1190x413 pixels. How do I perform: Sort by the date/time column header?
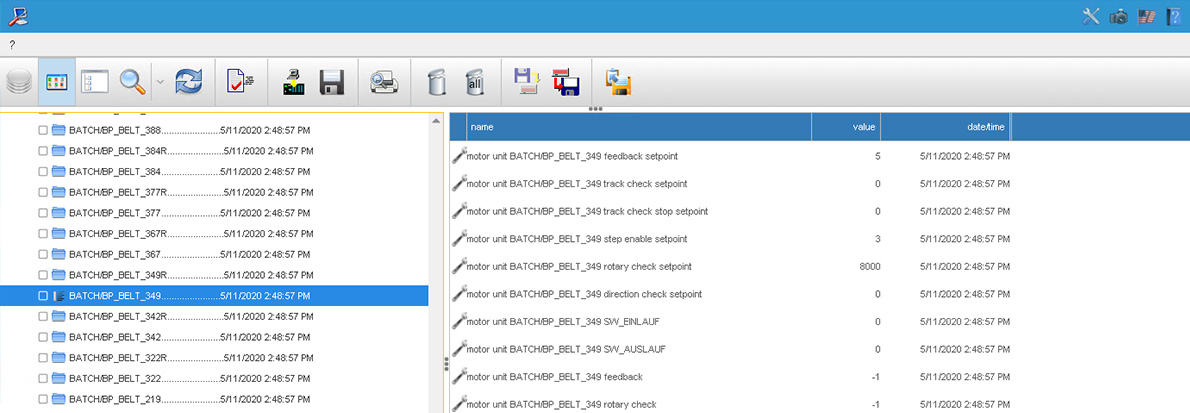(946, 127)
